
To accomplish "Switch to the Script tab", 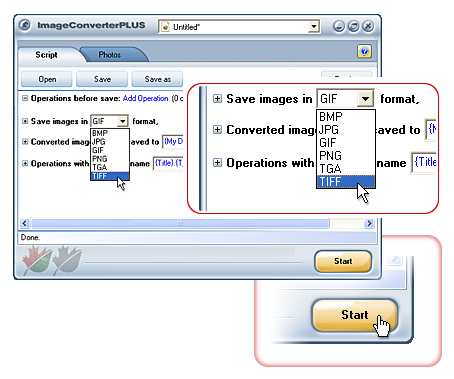I will (46, 55).
